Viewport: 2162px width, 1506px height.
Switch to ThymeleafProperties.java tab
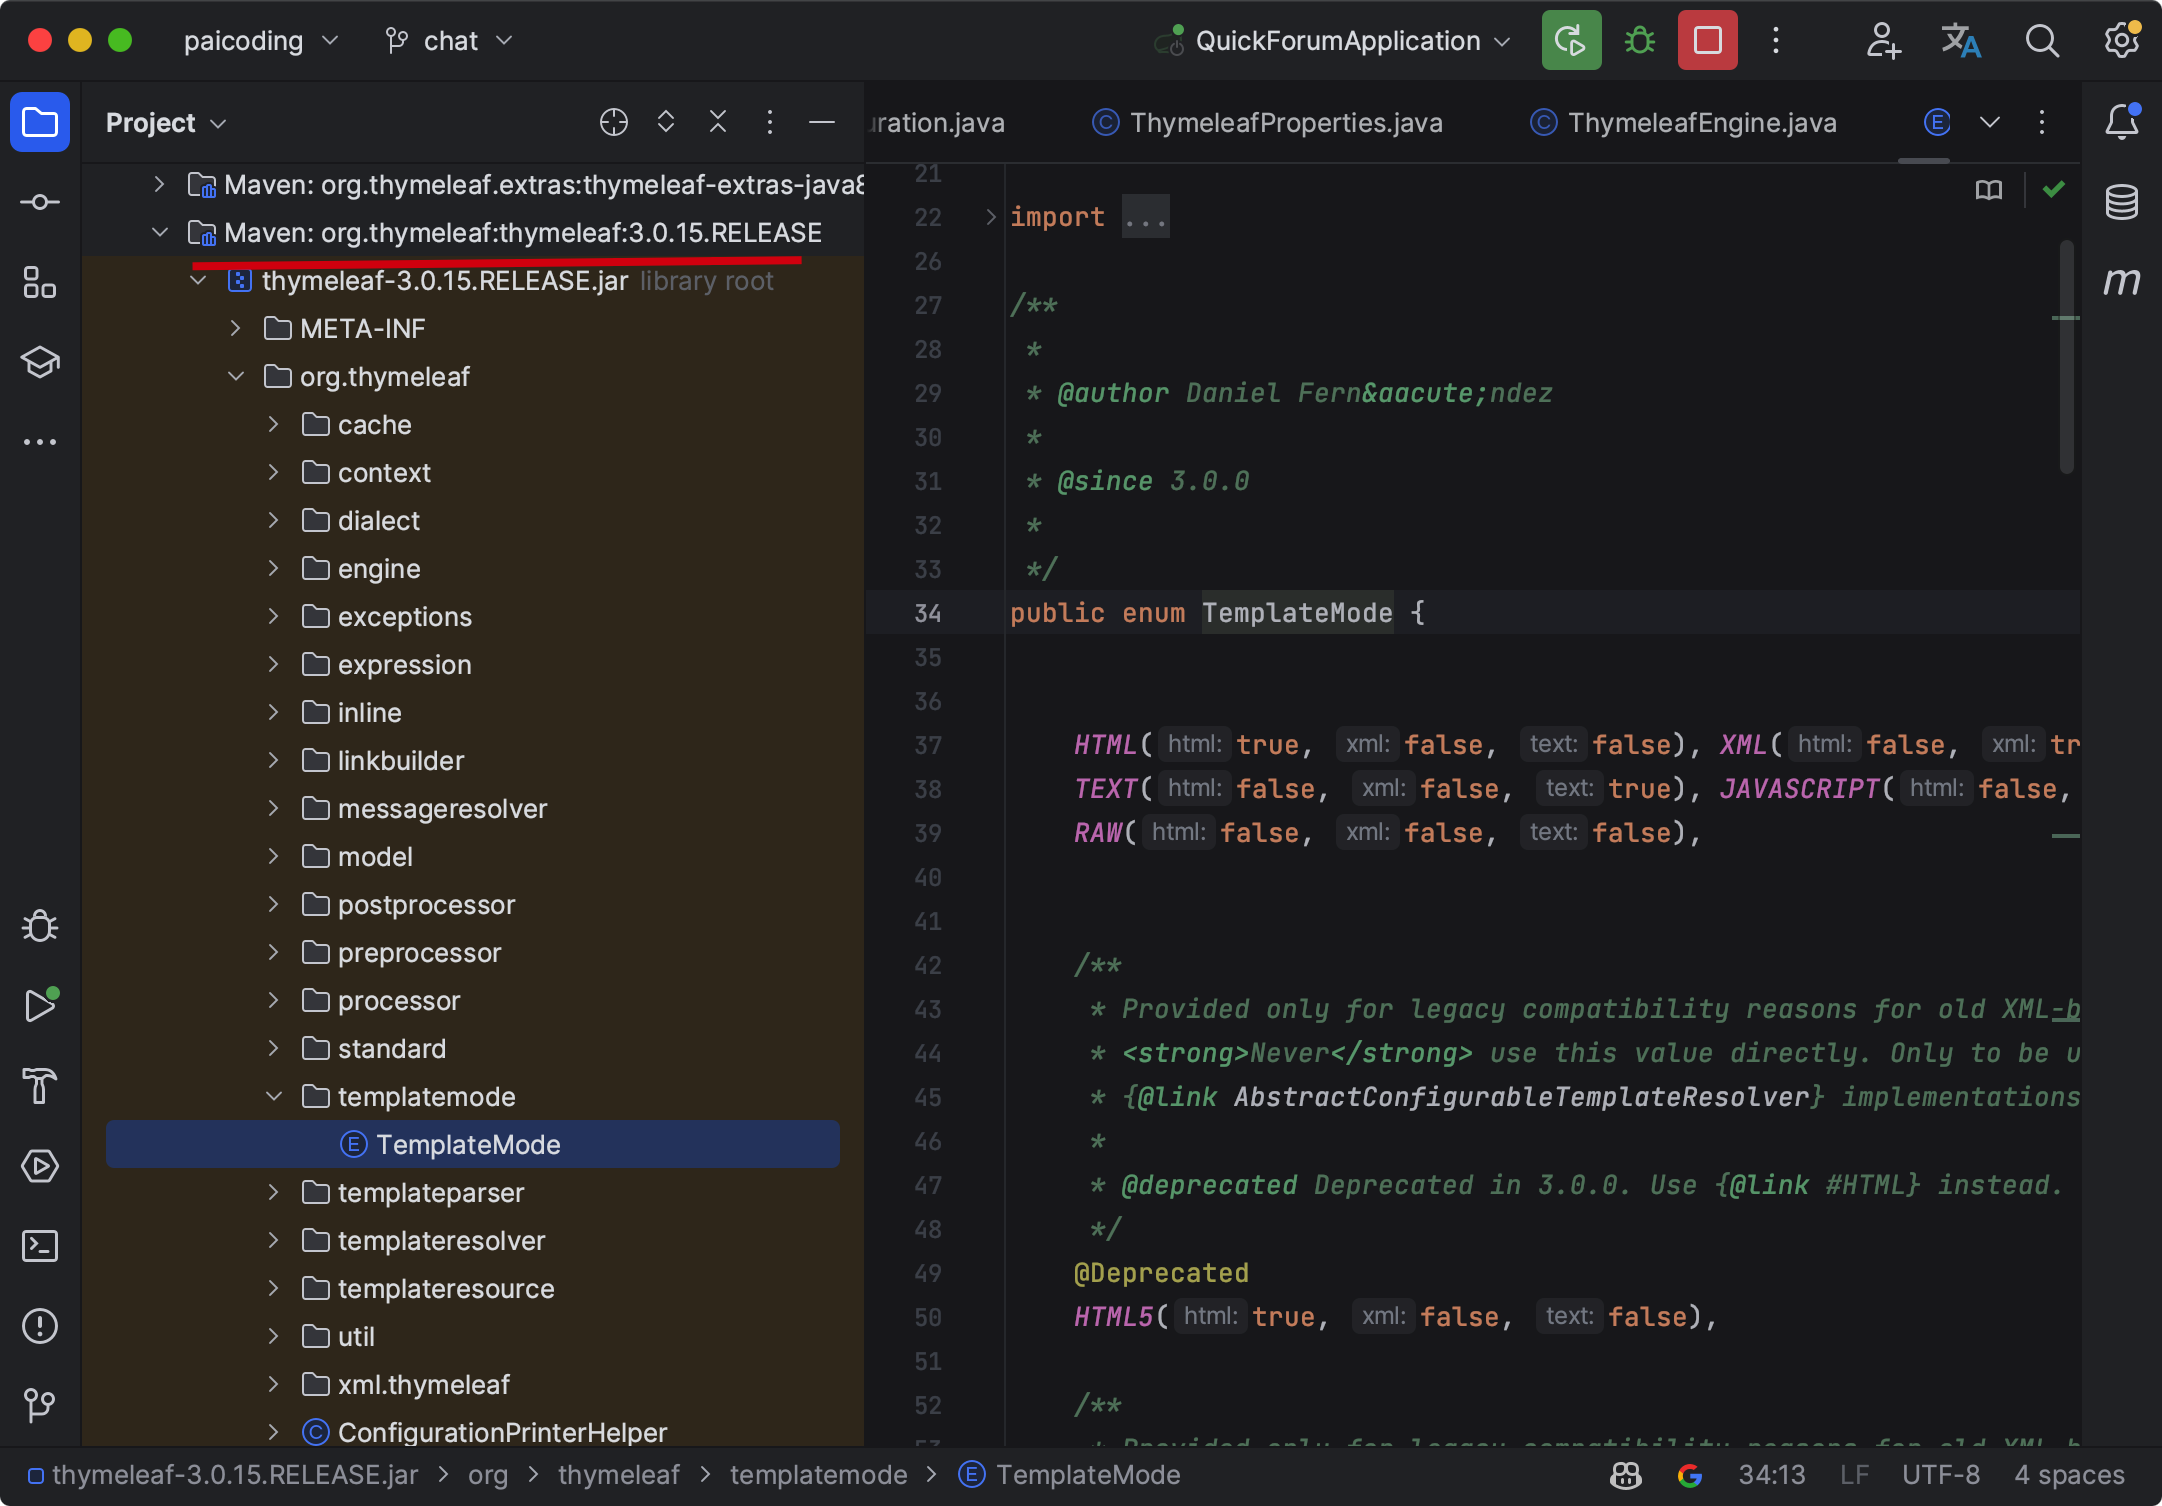pos(1285,123)
